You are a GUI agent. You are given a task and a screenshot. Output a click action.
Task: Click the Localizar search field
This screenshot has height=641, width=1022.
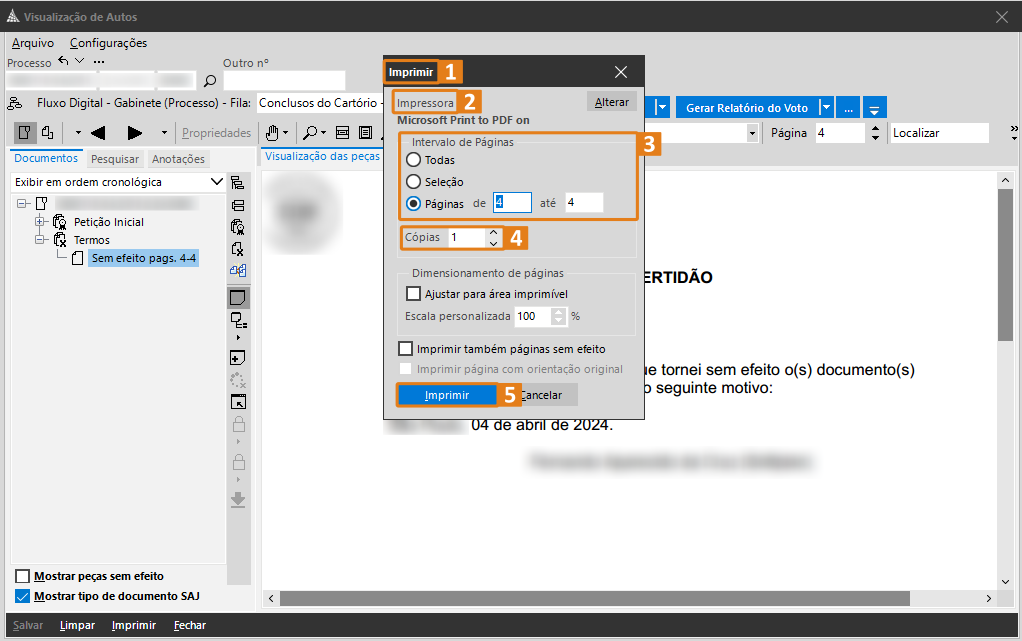pos(939,133)
